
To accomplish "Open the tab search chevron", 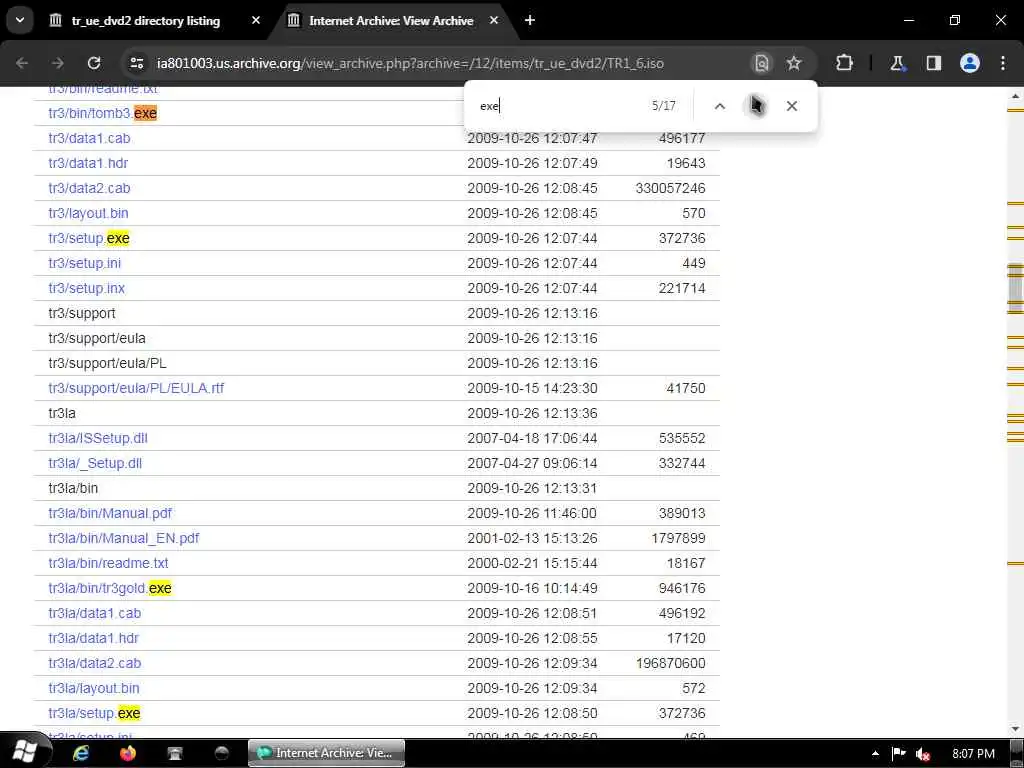I will click(x=20, y=20).
